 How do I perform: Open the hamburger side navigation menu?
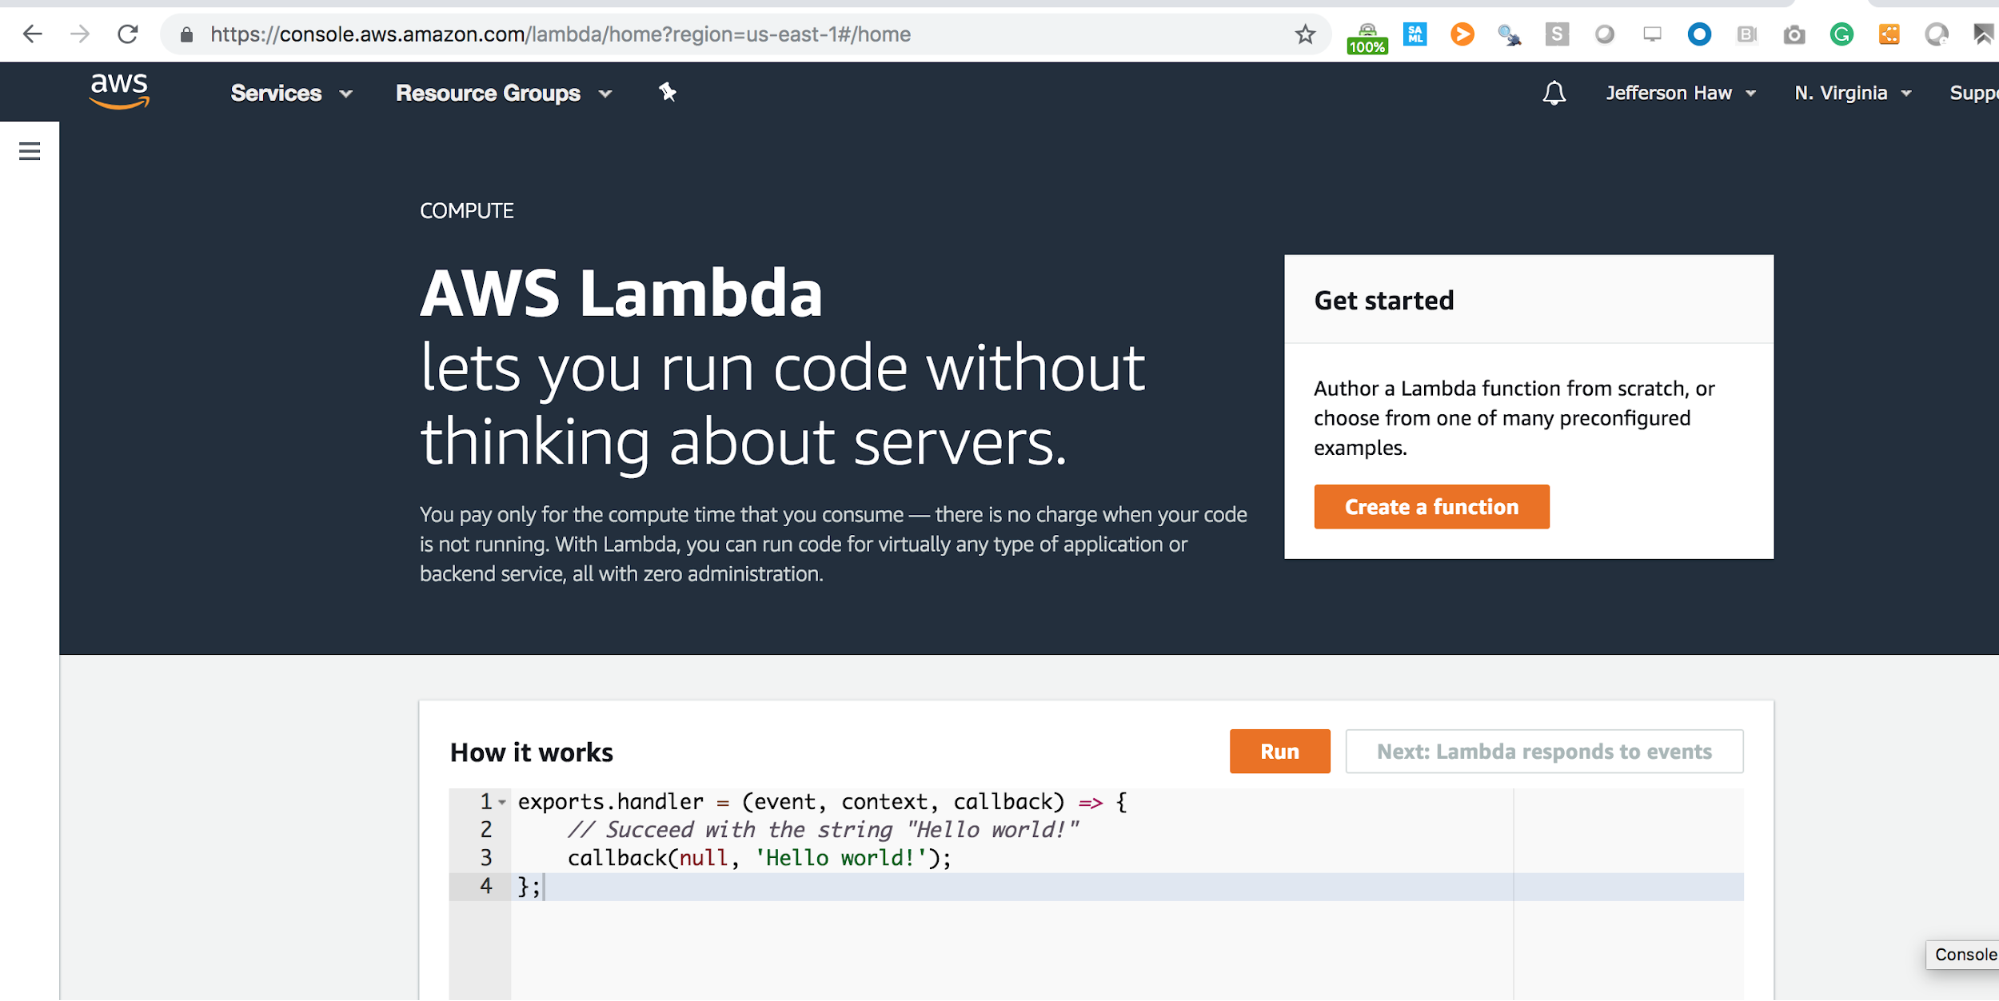30,151
